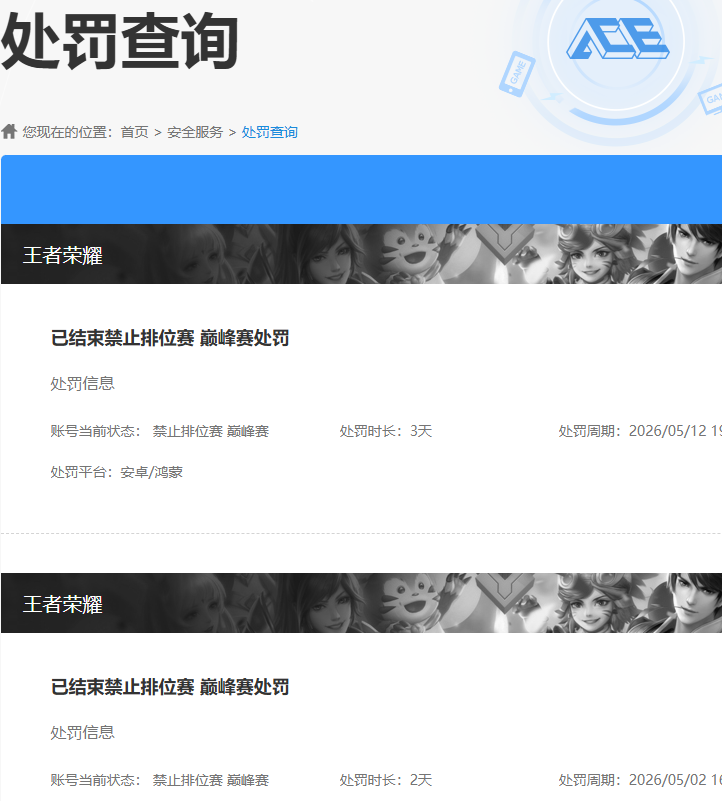Click the 处罚时长：3天 text
722x801 pixels.
coord(386,431)
